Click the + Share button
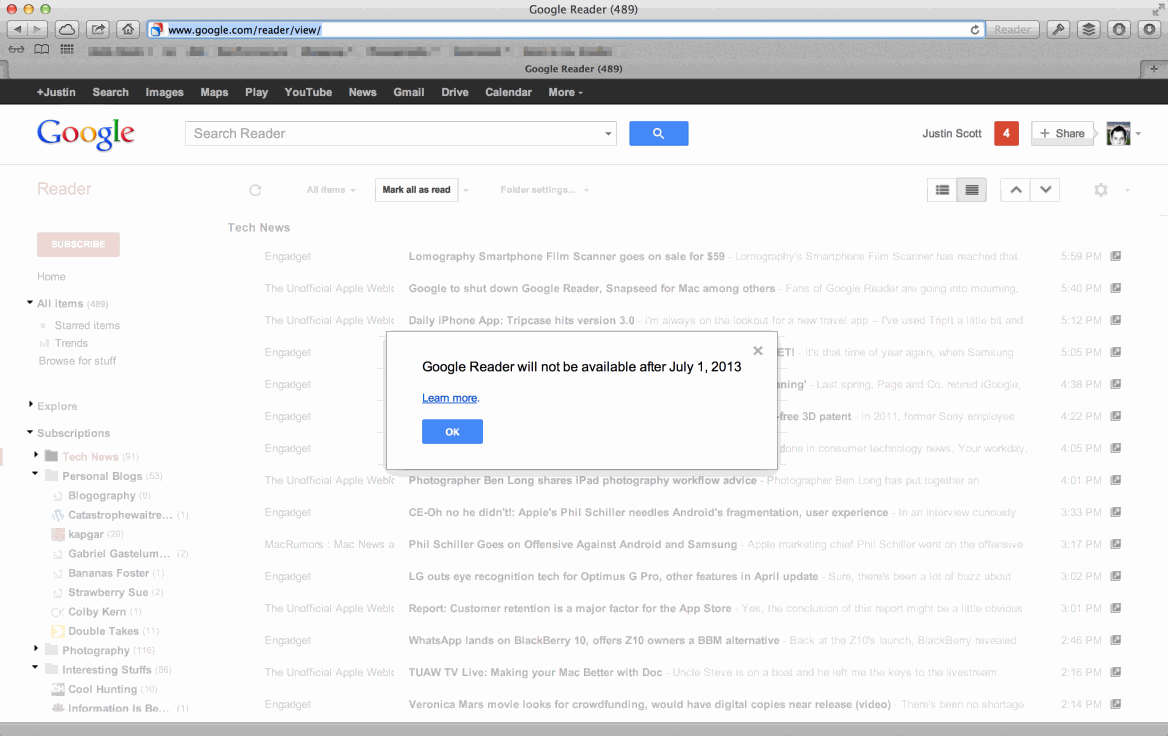 pyautogui.click(x=1062, y=133)
